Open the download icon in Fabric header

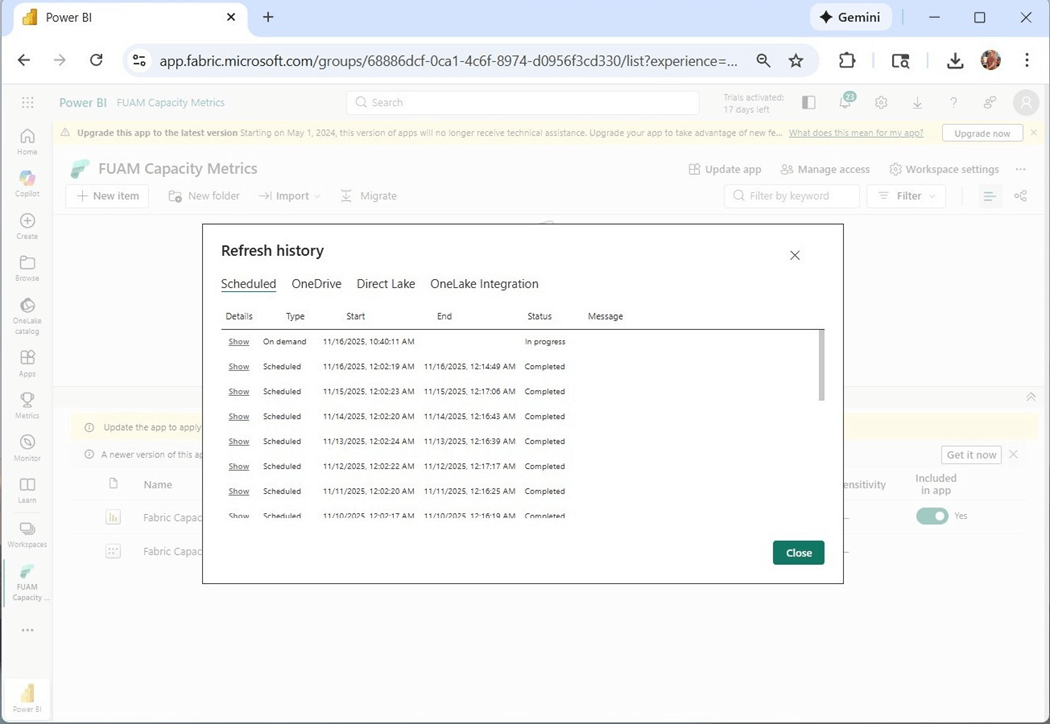(x=917, y=102)
